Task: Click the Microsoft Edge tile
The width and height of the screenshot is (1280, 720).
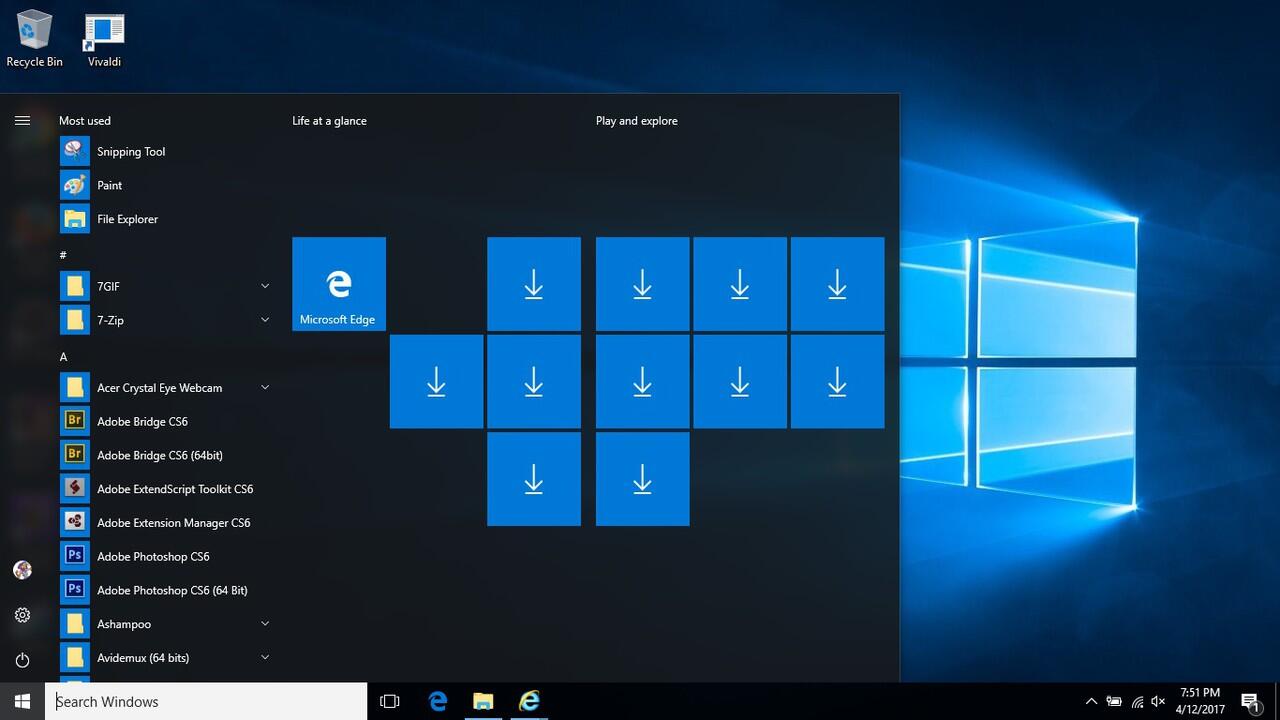Action: [x=339, y=284]
